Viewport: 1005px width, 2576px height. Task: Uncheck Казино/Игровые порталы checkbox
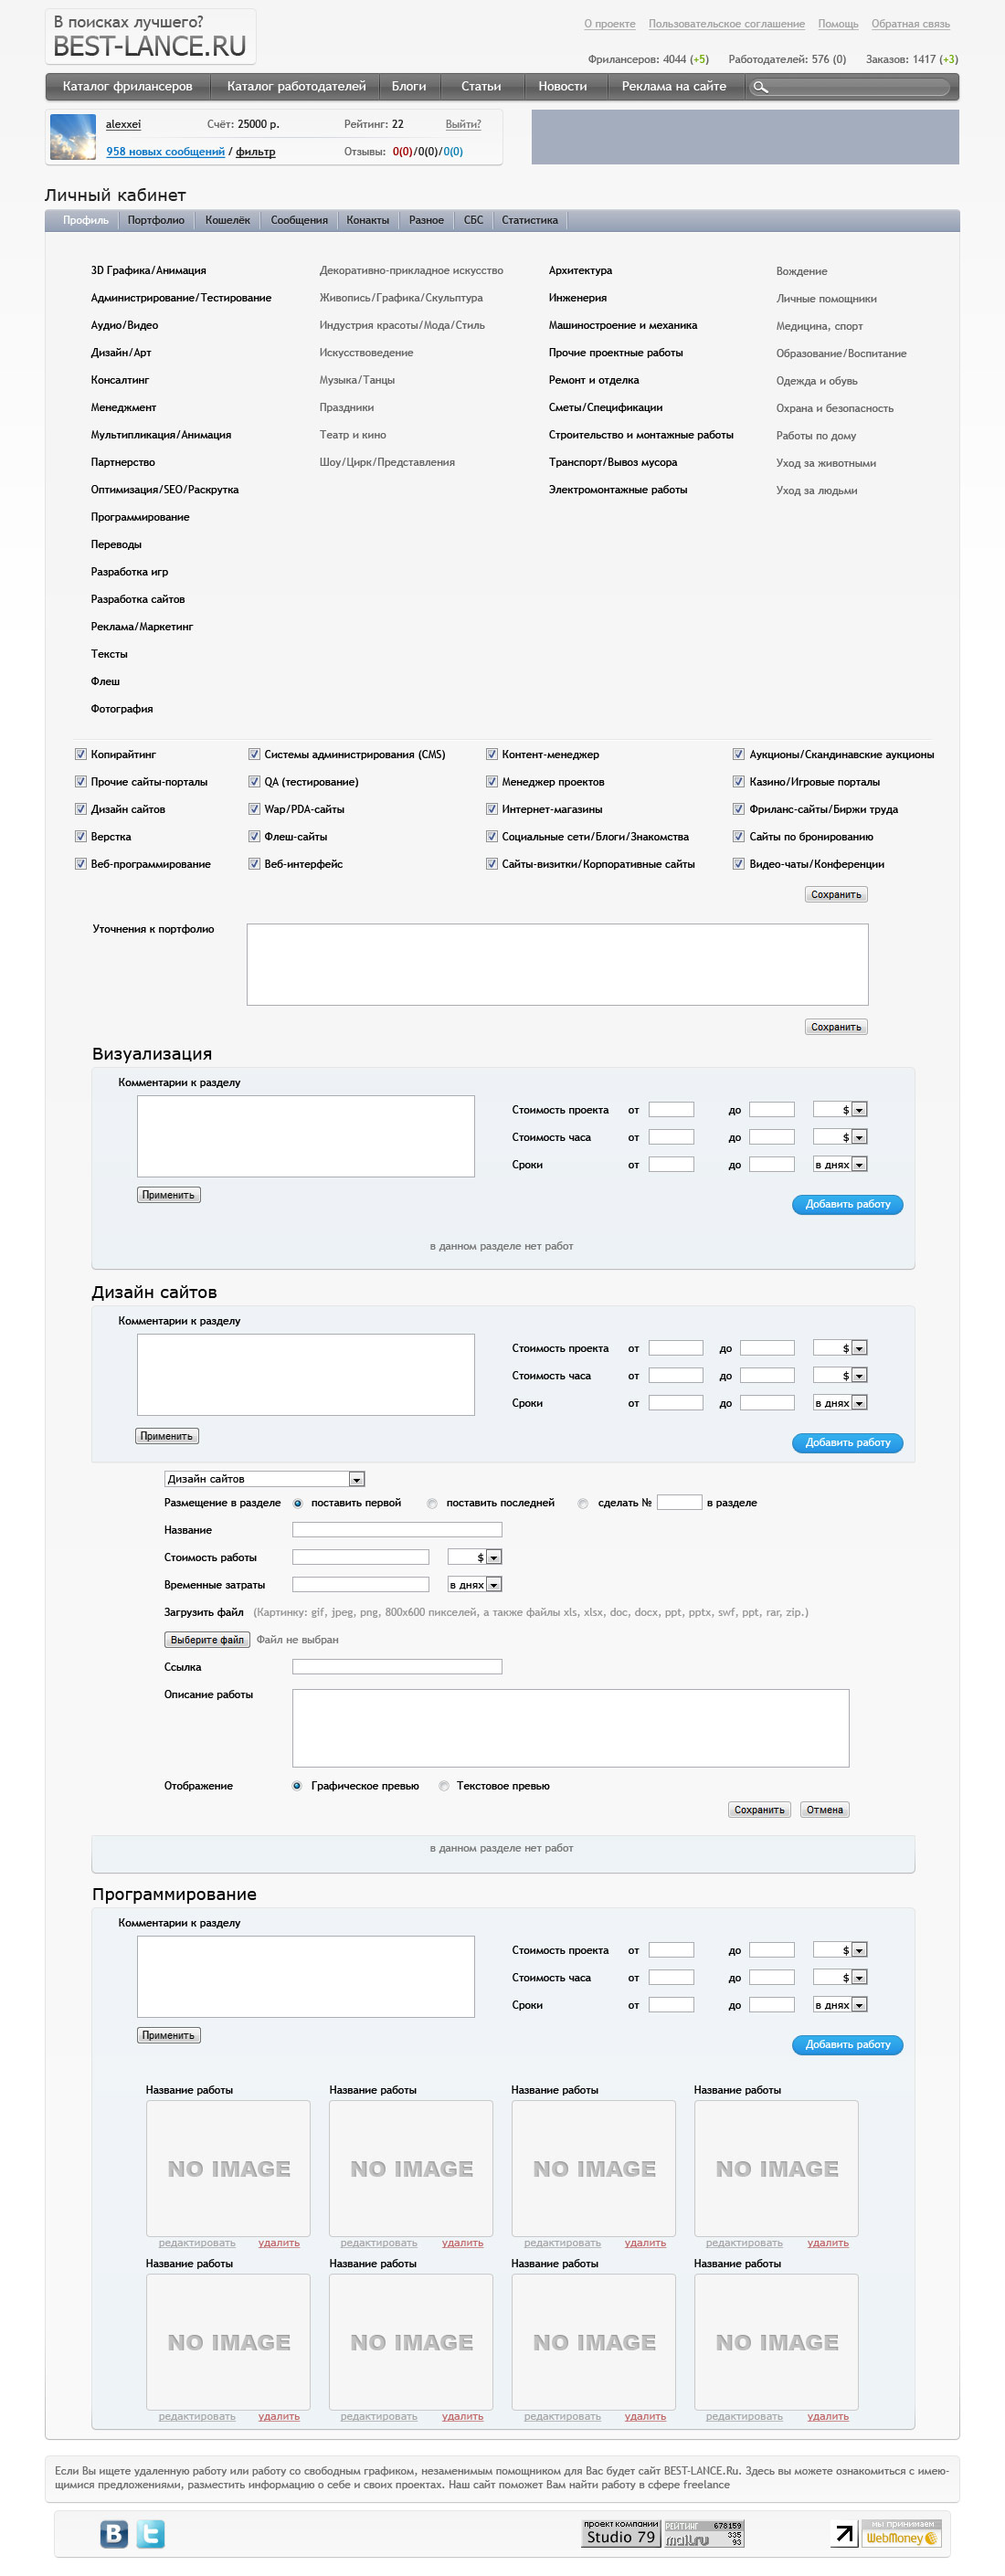[x=739, y=781]
